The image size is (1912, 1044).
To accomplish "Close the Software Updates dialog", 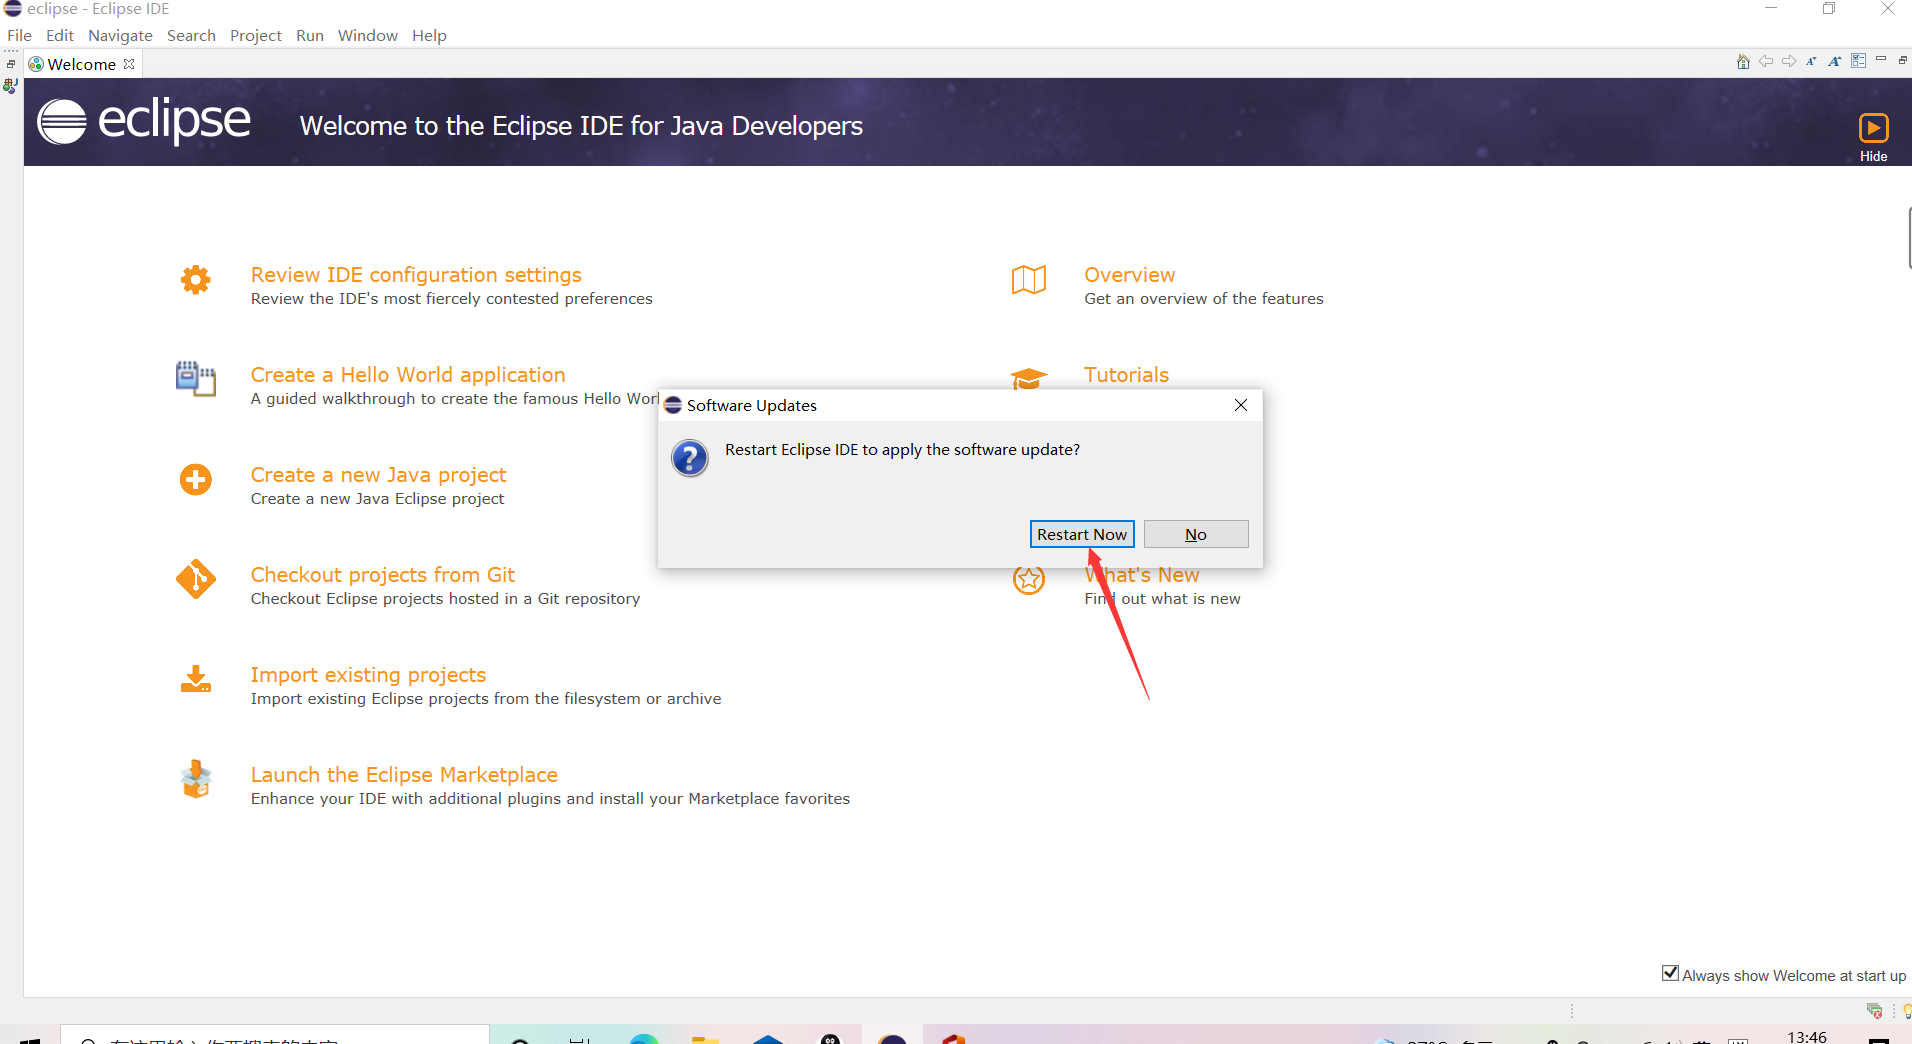I will [x=1241, y=405].
